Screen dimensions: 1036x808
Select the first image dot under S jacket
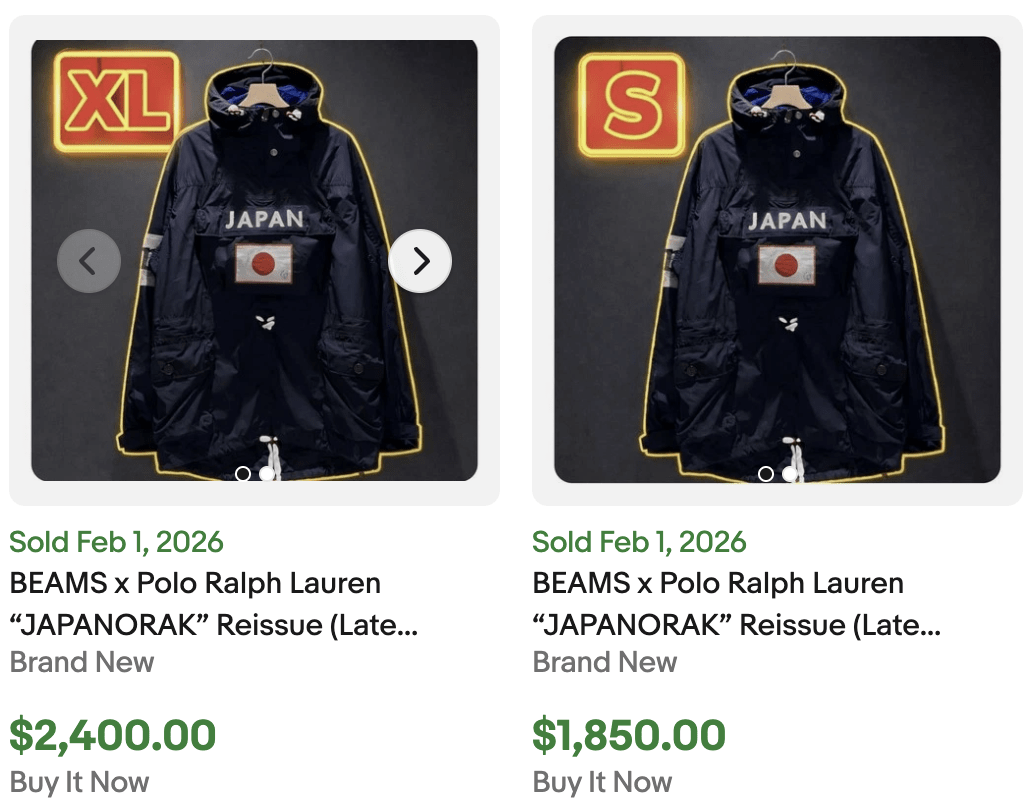765,475
